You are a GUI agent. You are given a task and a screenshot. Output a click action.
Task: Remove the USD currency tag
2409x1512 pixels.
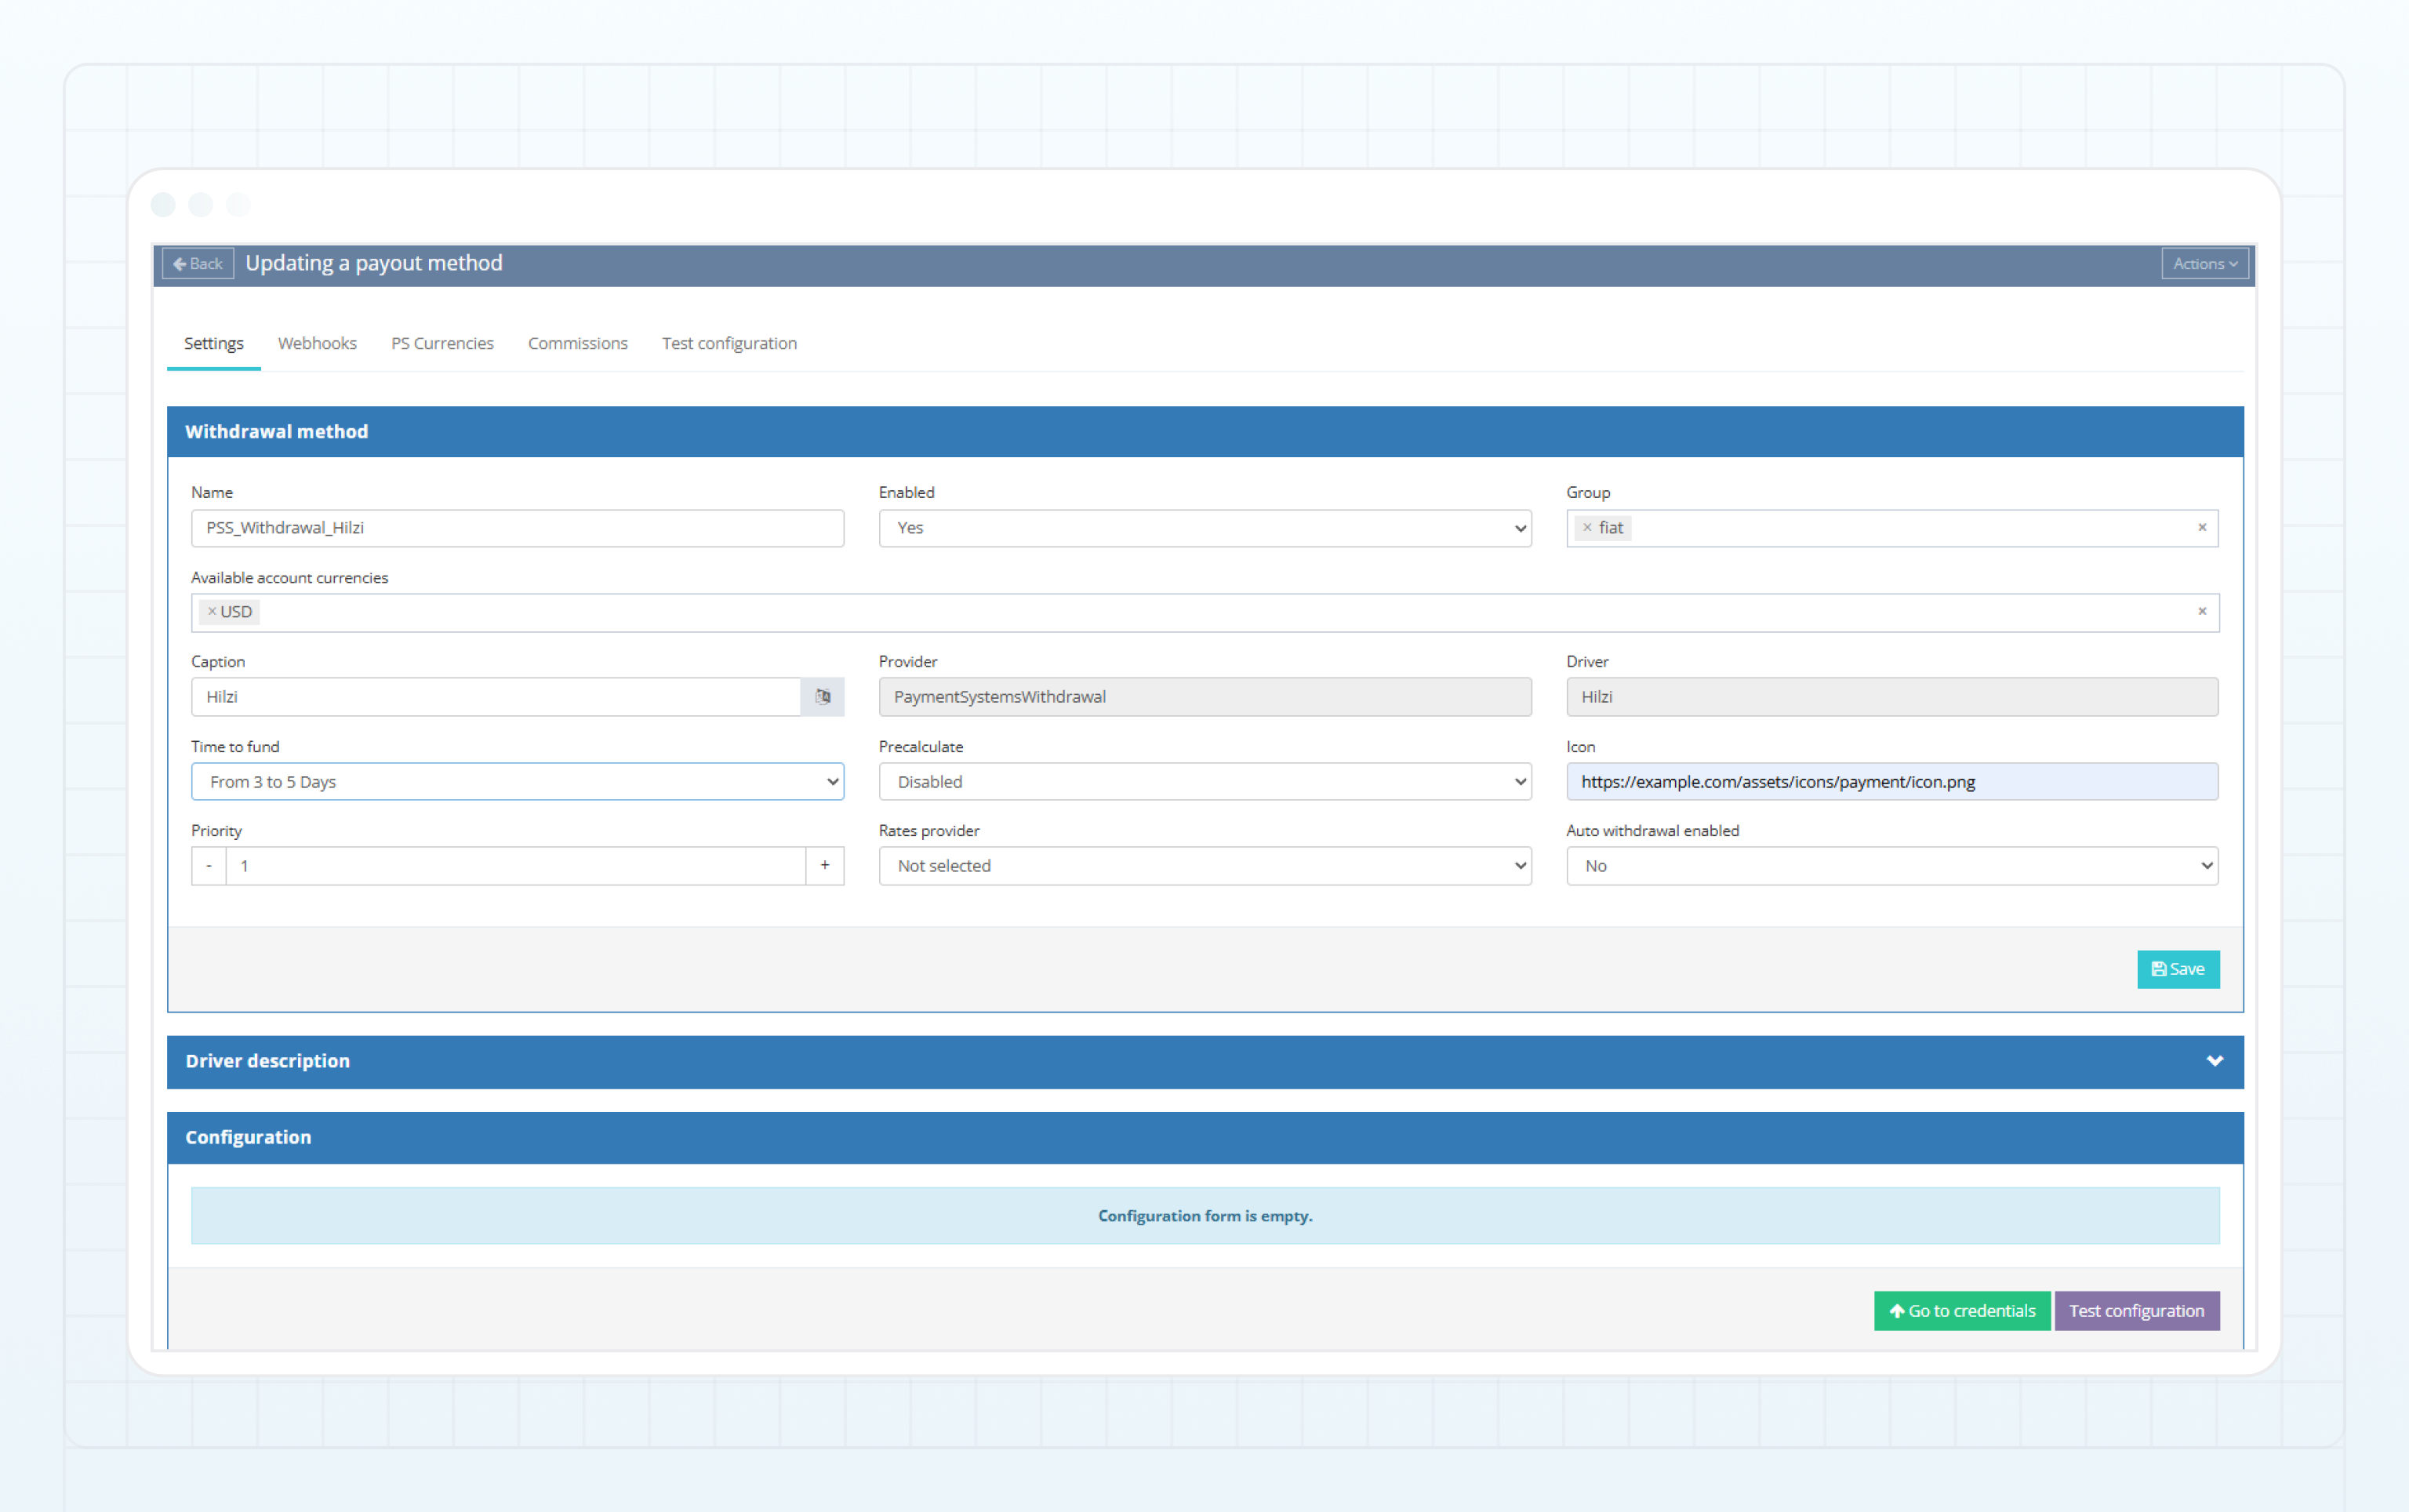[x=211, y=612]
